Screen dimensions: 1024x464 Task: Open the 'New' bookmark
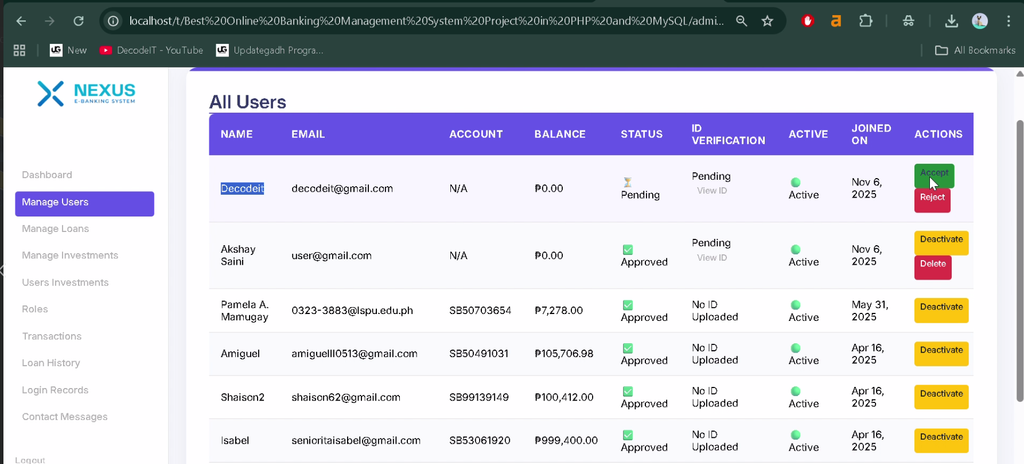(x=69, y=50)
